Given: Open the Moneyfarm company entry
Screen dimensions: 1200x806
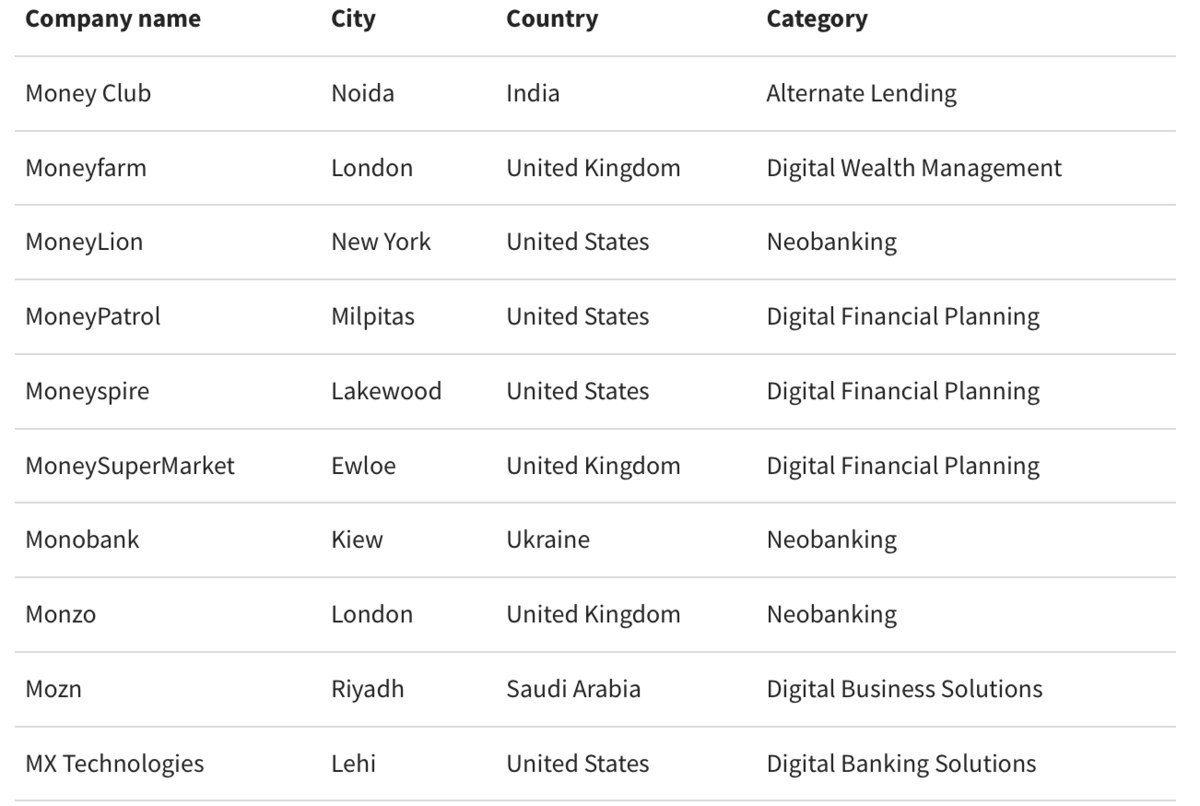Looking at the screenshot, I should [x=85, y=168].
